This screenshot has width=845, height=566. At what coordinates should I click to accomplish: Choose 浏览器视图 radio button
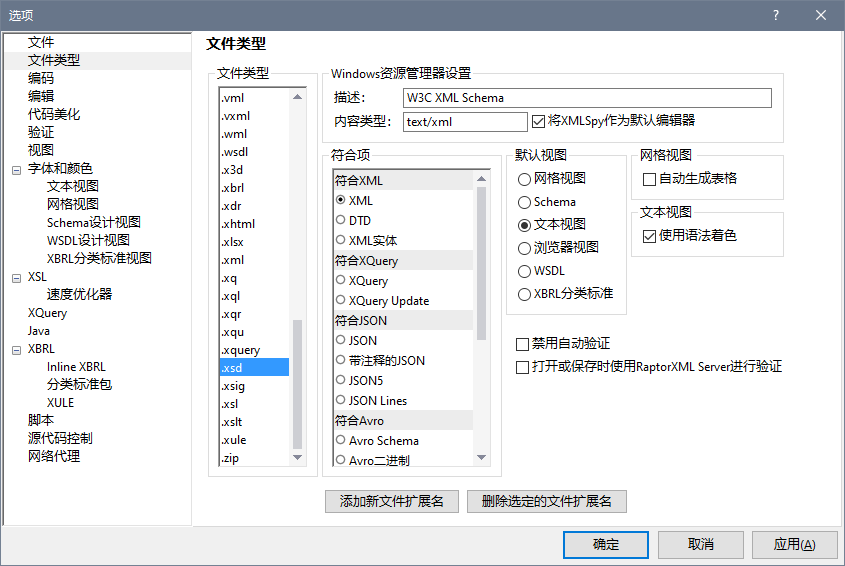[525, 248]
